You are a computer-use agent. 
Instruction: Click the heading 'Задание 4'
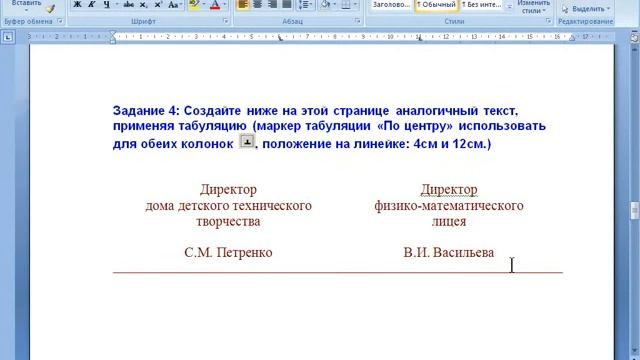click(145, 111)
